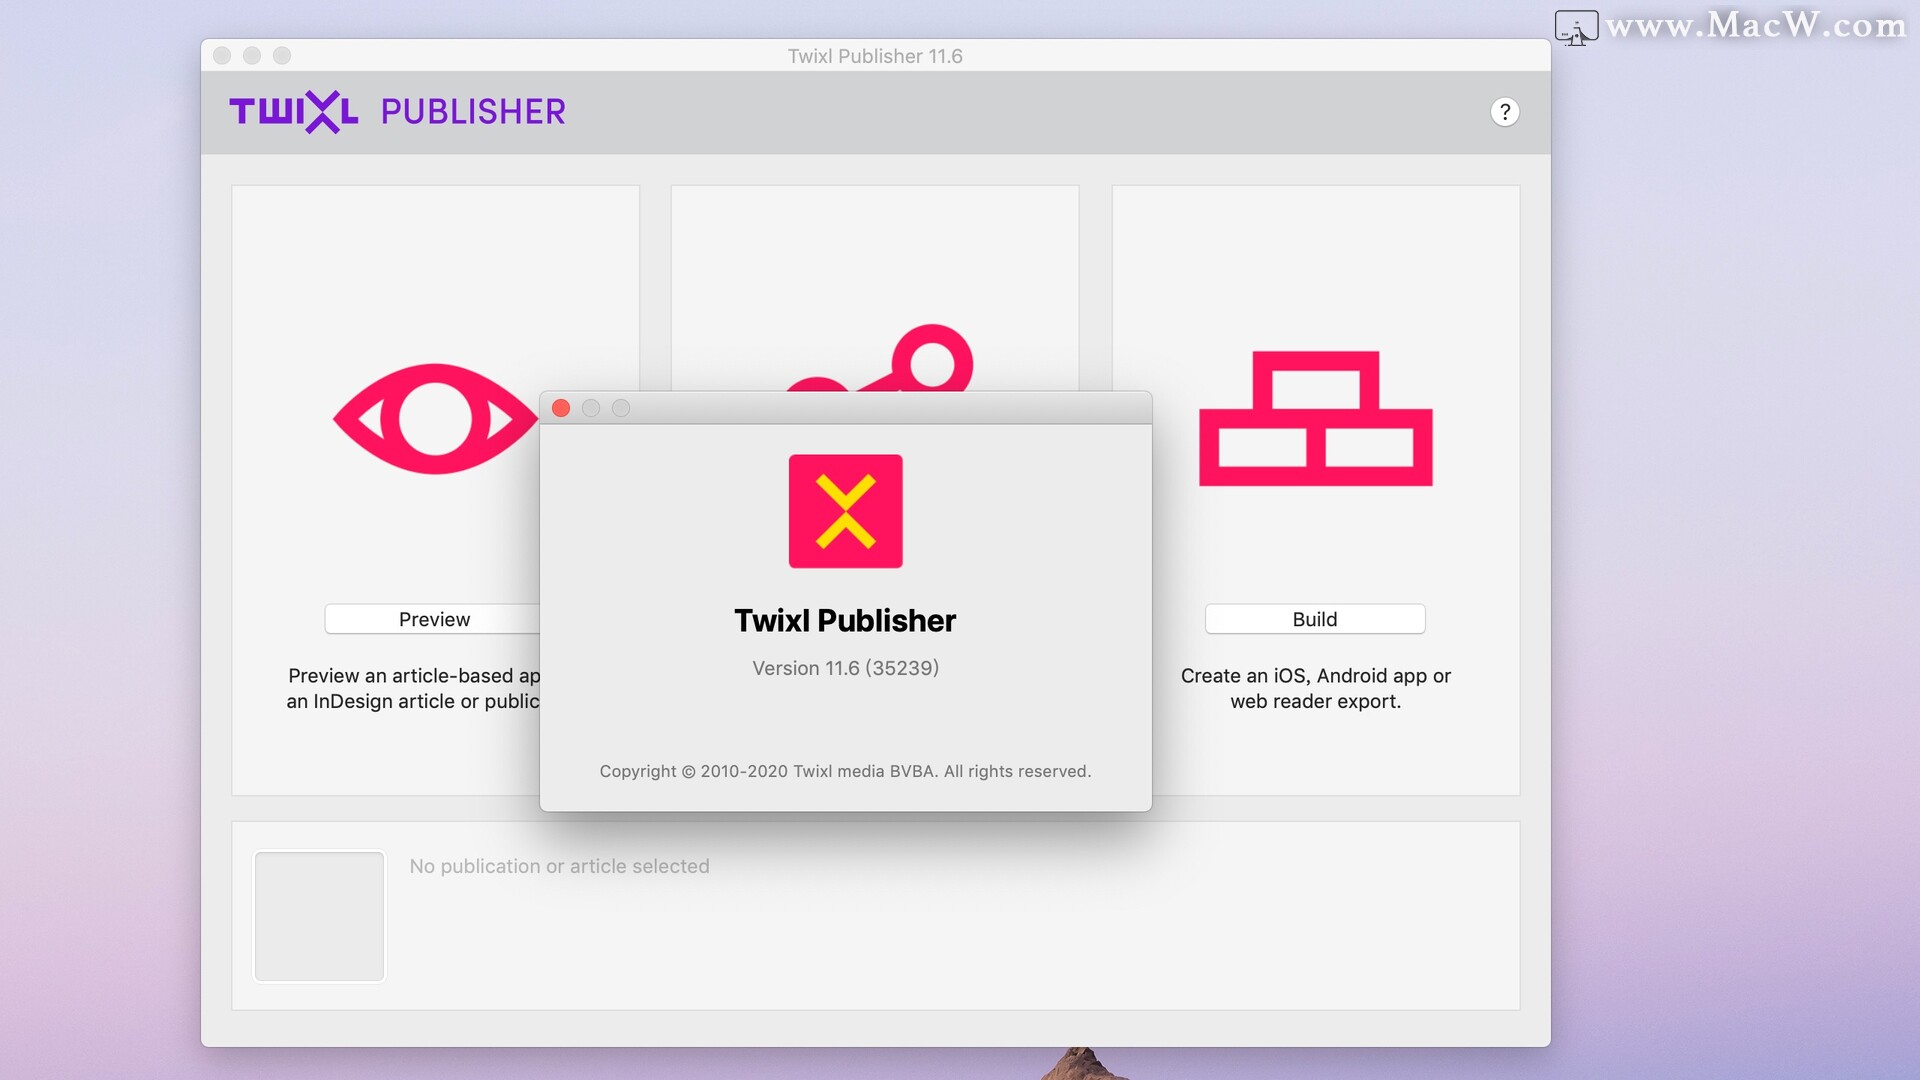
Task: Click the empty publication thumbnail placeholder
Action: 319,916
